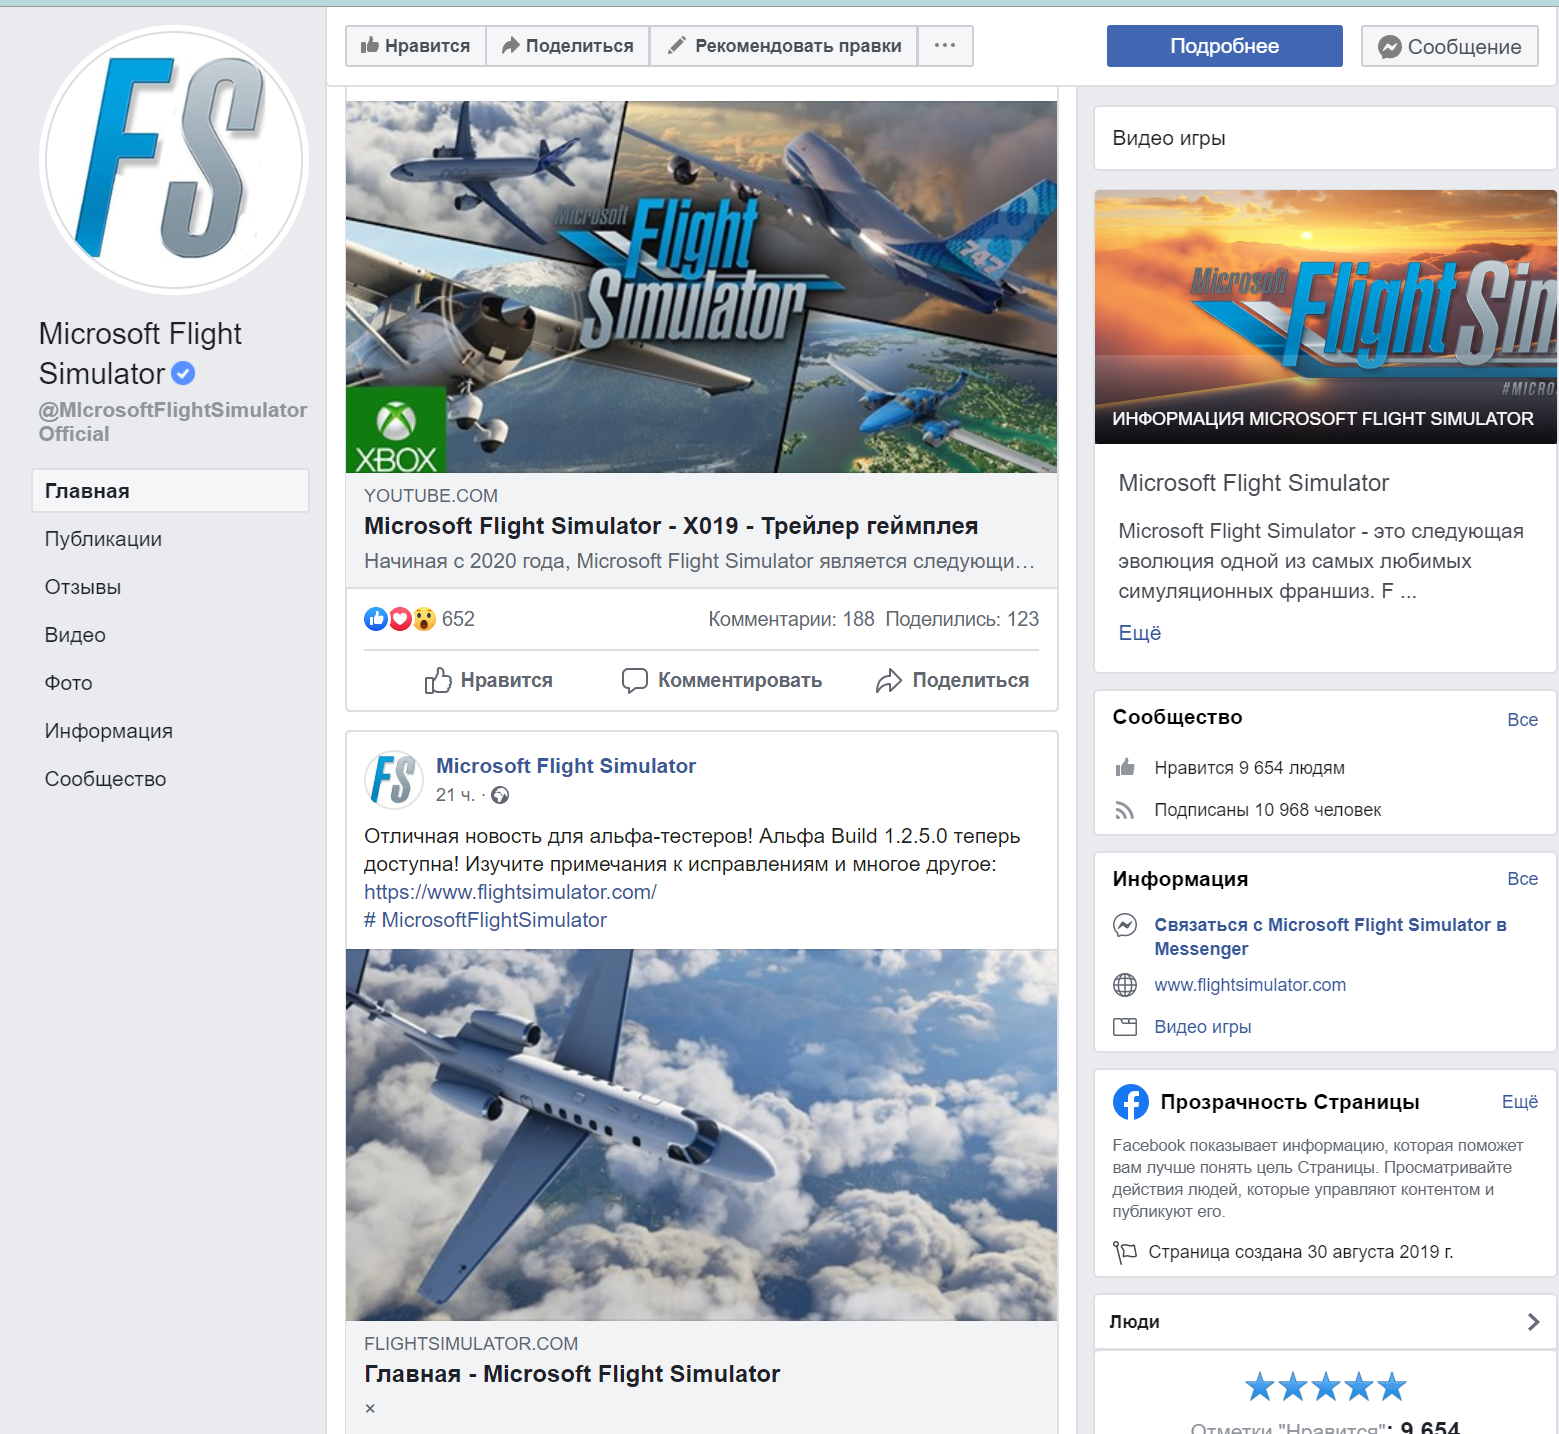This screenshot has height=1434, width=1559.
Task: Open Сообщение messenger button
Action: [x=1450, y=46]
